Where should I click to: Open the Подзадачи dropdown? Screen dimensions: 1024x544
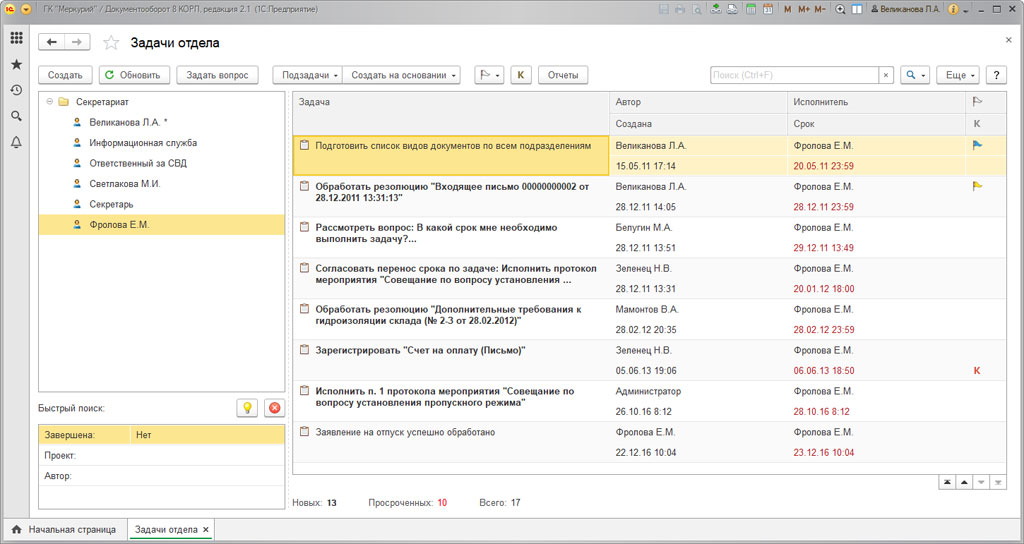(x=307, y=75)
